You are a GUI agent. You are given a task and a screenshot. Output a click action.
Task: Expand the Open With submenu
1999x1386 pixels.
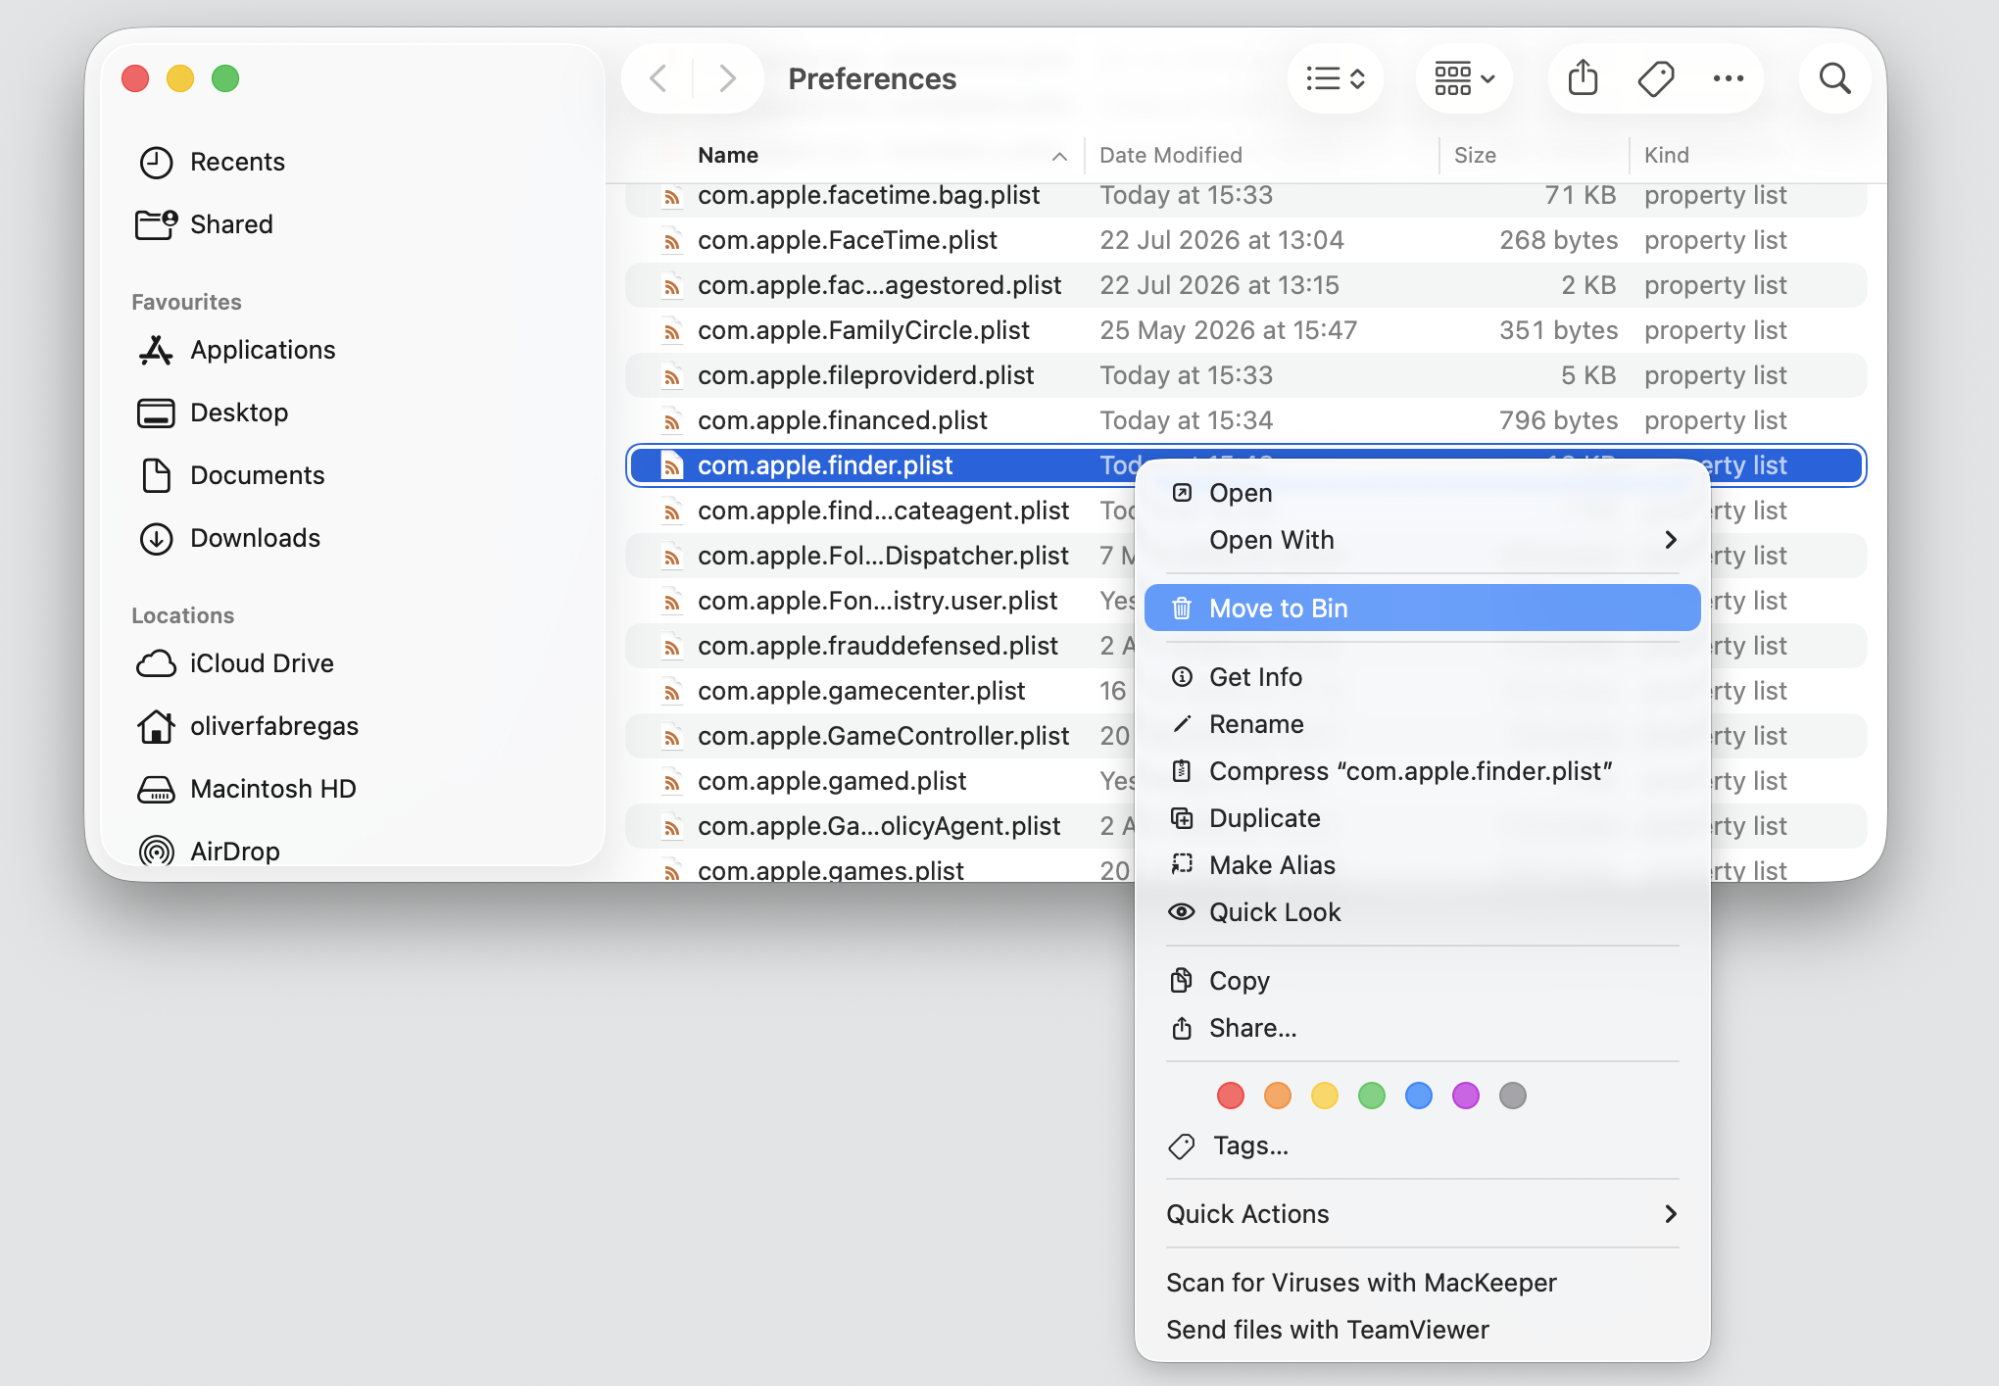click(1422, 540)
